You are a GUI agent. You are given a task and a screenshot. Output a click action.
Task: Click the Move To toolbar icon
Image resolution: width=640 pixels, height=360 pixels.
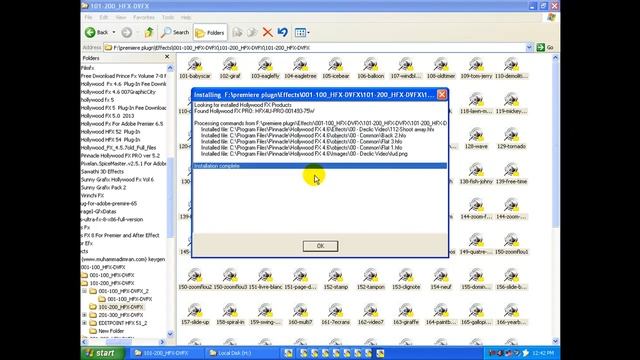coord(237,32)
